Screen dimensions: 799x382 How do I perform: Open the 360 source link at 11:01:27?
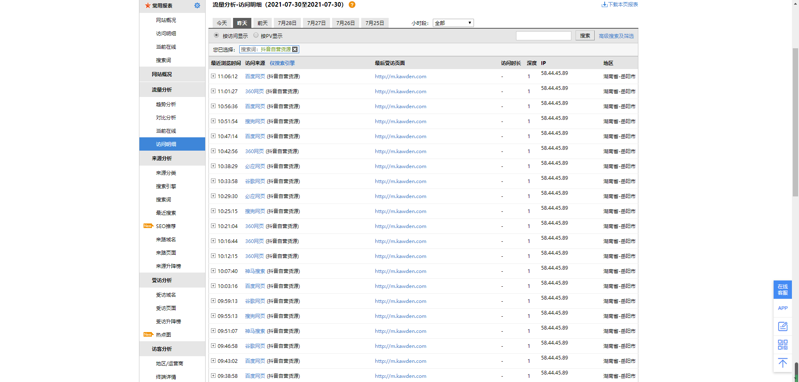(x=254, y=91)
